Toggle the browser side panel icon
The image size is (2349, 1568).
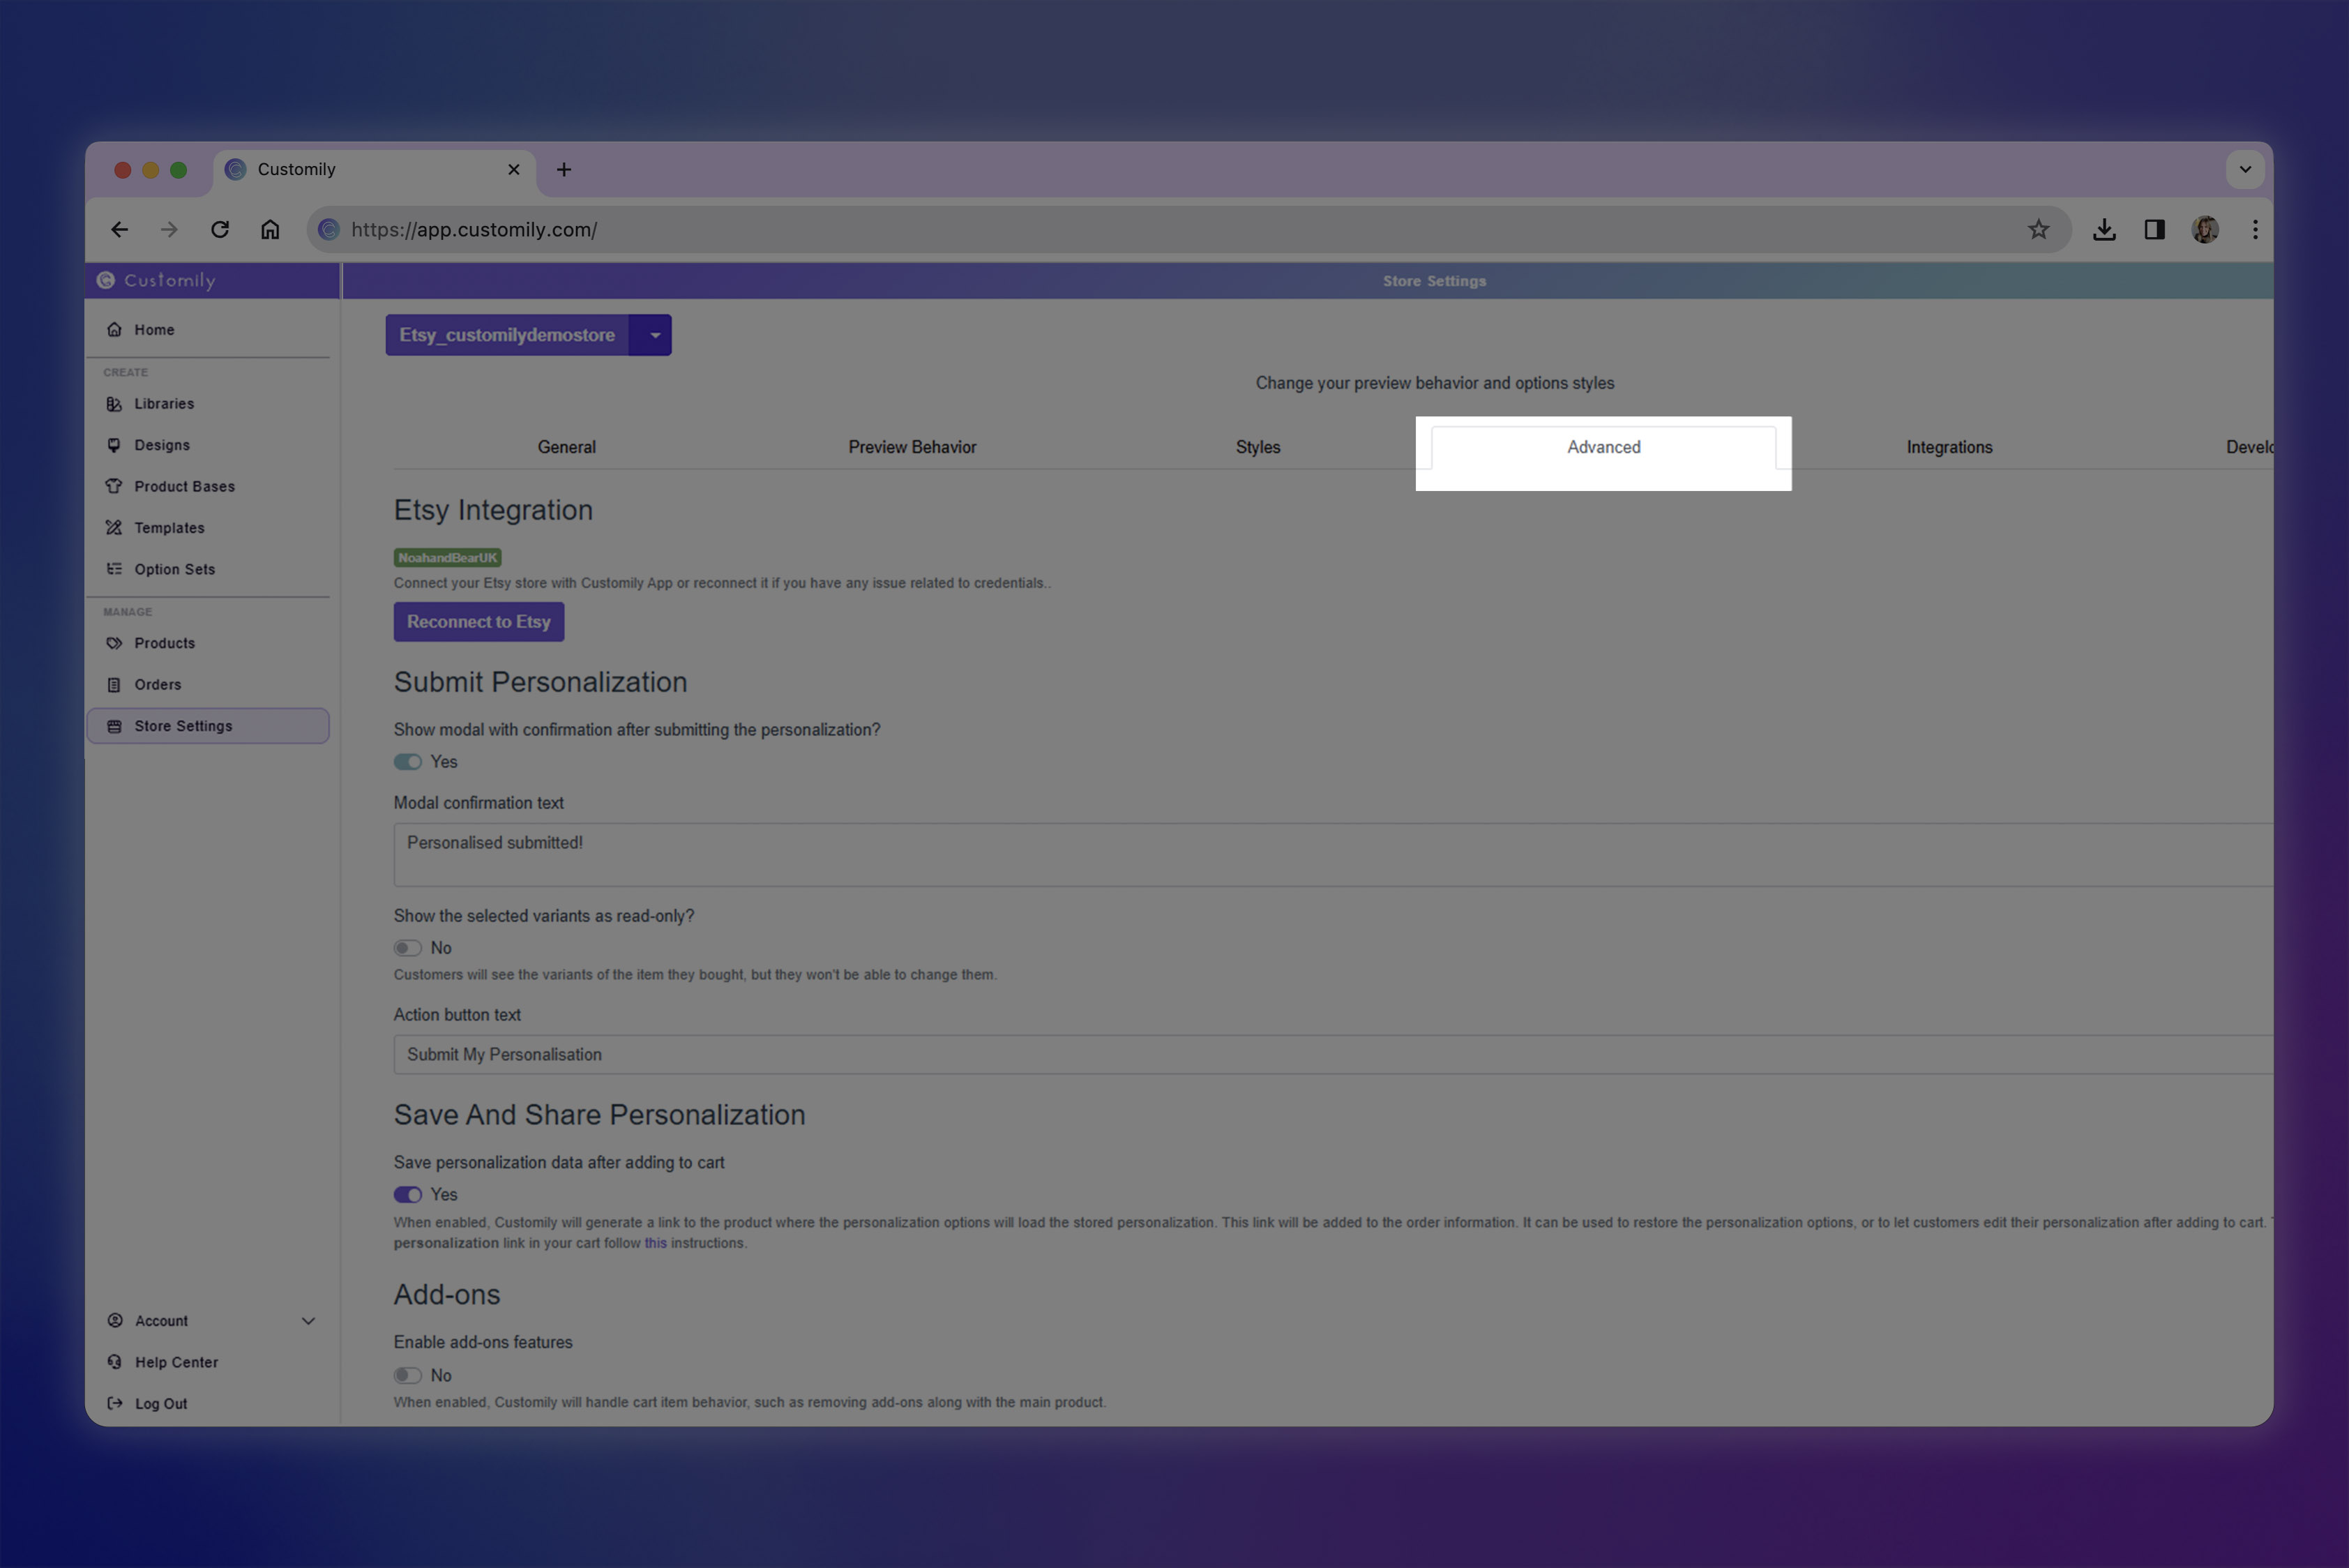(x=2154, y=230)
